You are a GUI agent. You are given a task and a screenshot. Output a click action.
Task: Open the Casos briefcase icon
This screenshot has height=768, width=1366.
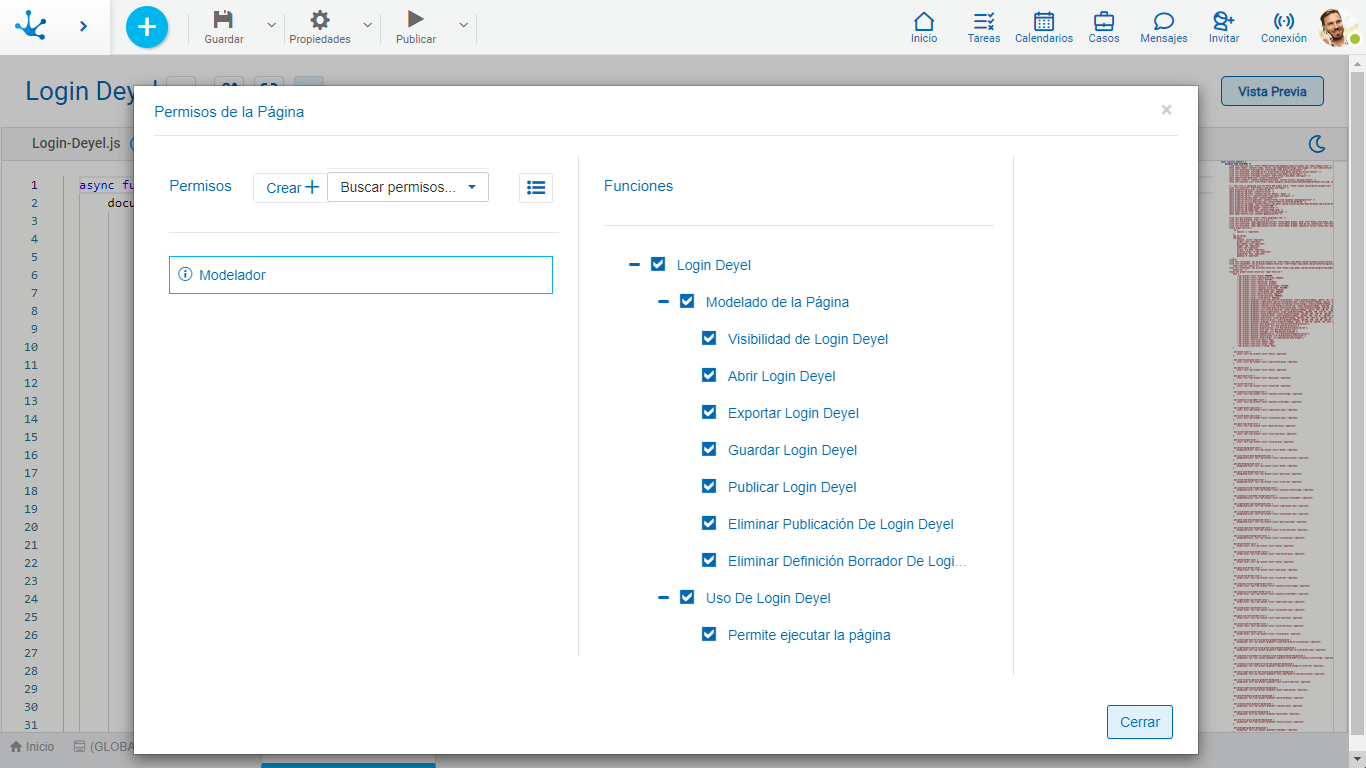click(x=1104, y=21)
